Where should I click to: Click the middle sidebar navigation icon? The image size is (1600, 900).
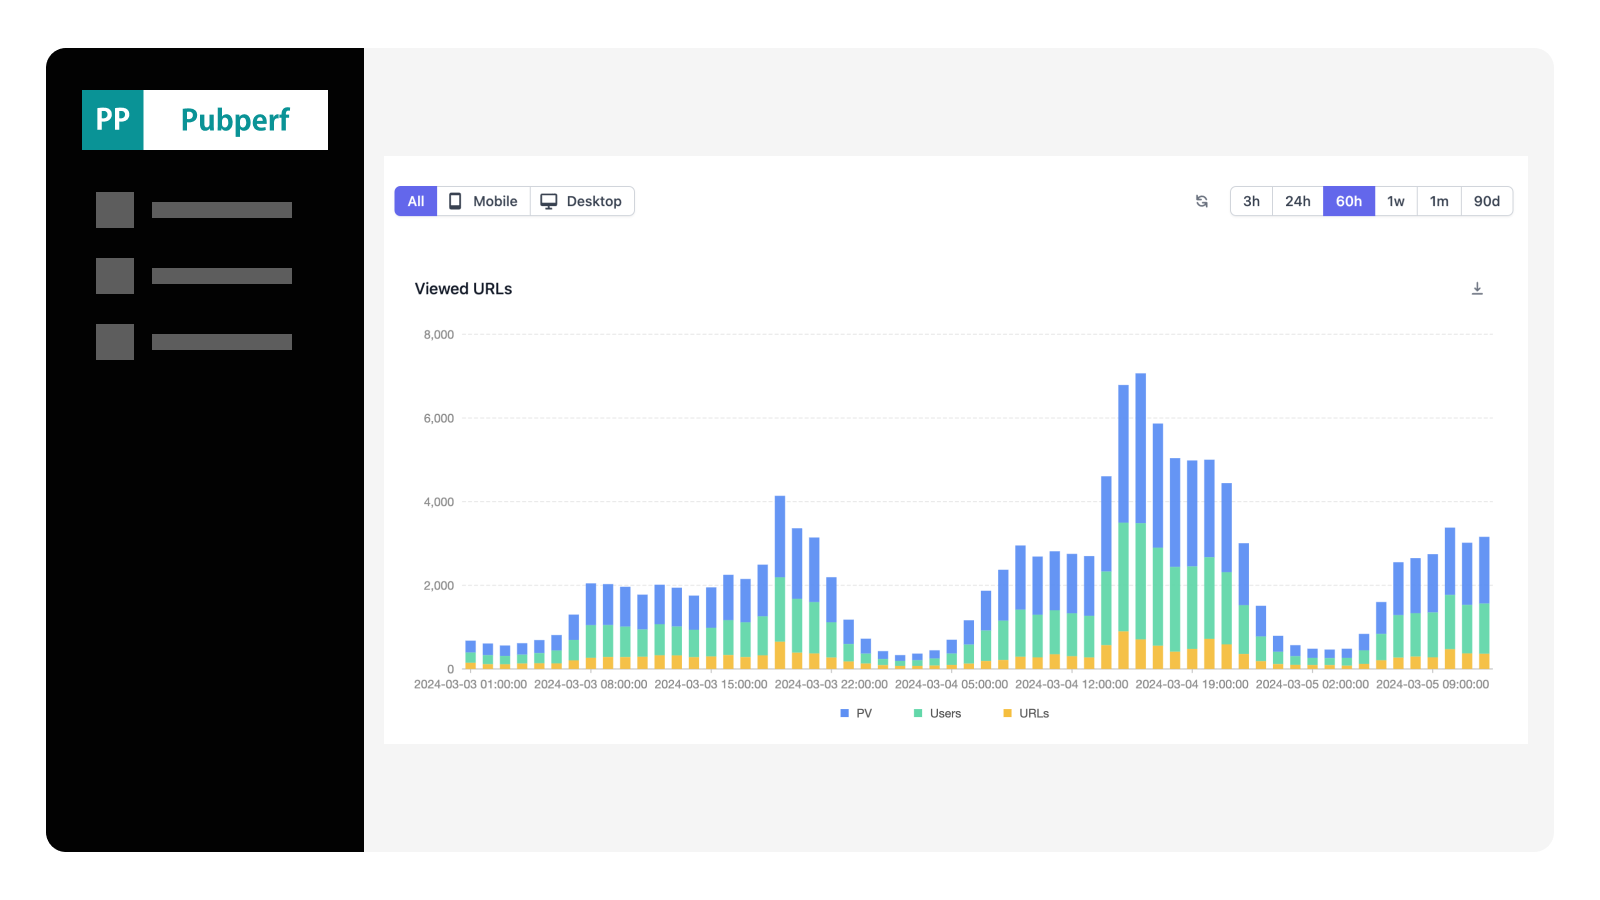pos(114,275)
